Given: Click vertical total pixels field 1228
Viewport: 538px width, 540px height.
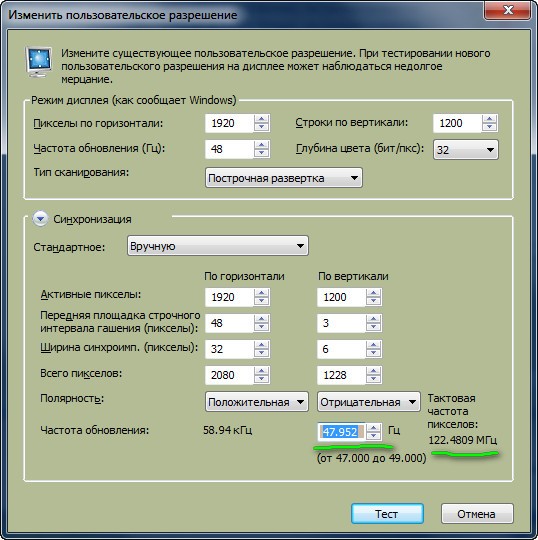Looking at the screenshot, I should tap(341, 375).
